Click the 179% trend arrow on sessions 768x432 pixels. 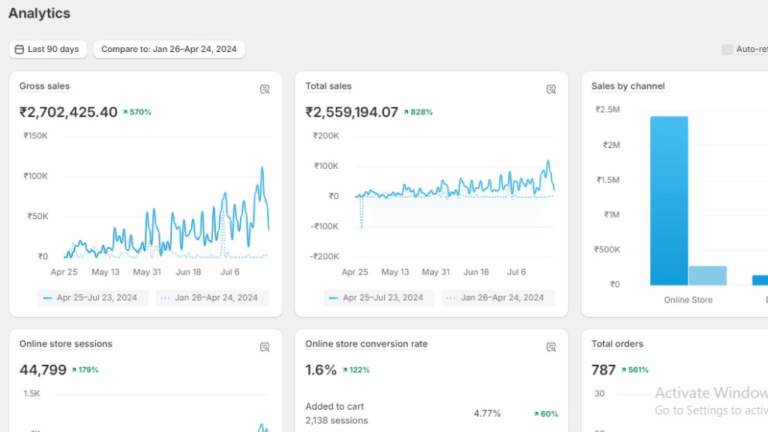[76, 370]
